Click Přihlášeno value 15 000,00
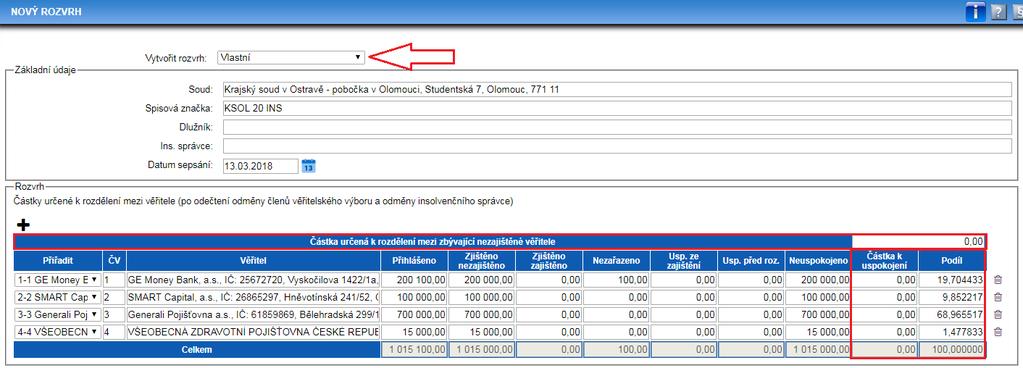 (x=414, y=331)
